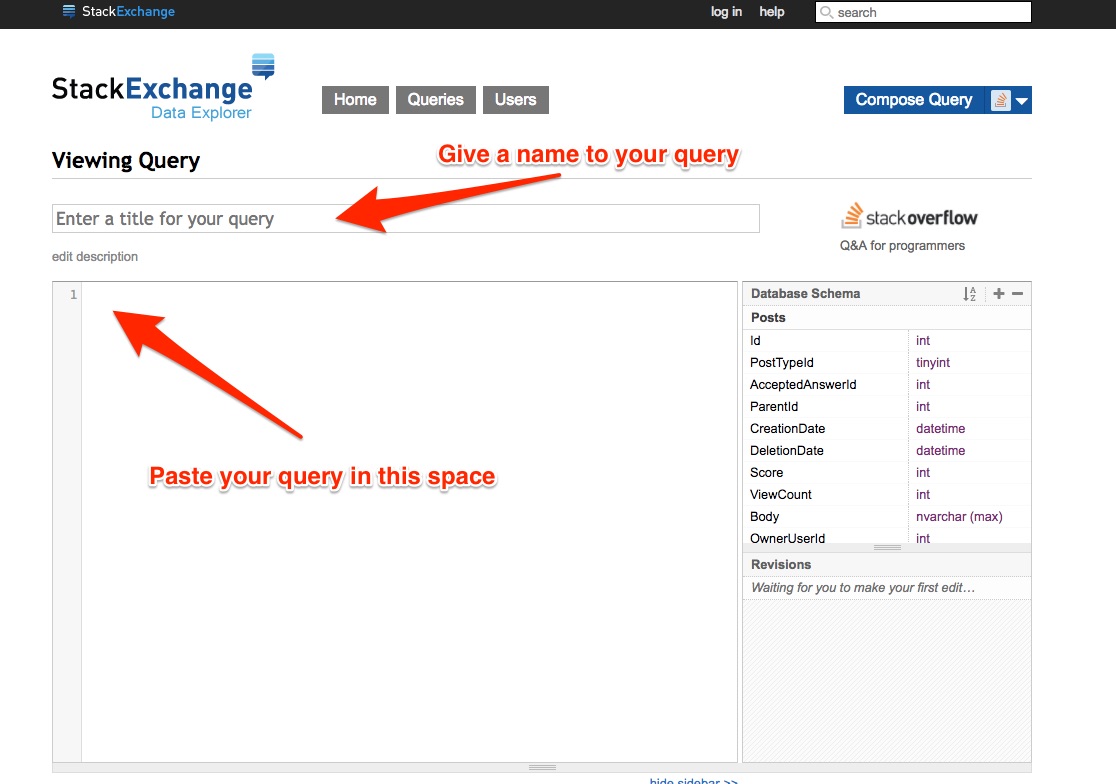Open the site selector dropdown arrow
The height and width of the screenshot is (784, 1116).
point(1022,101)
